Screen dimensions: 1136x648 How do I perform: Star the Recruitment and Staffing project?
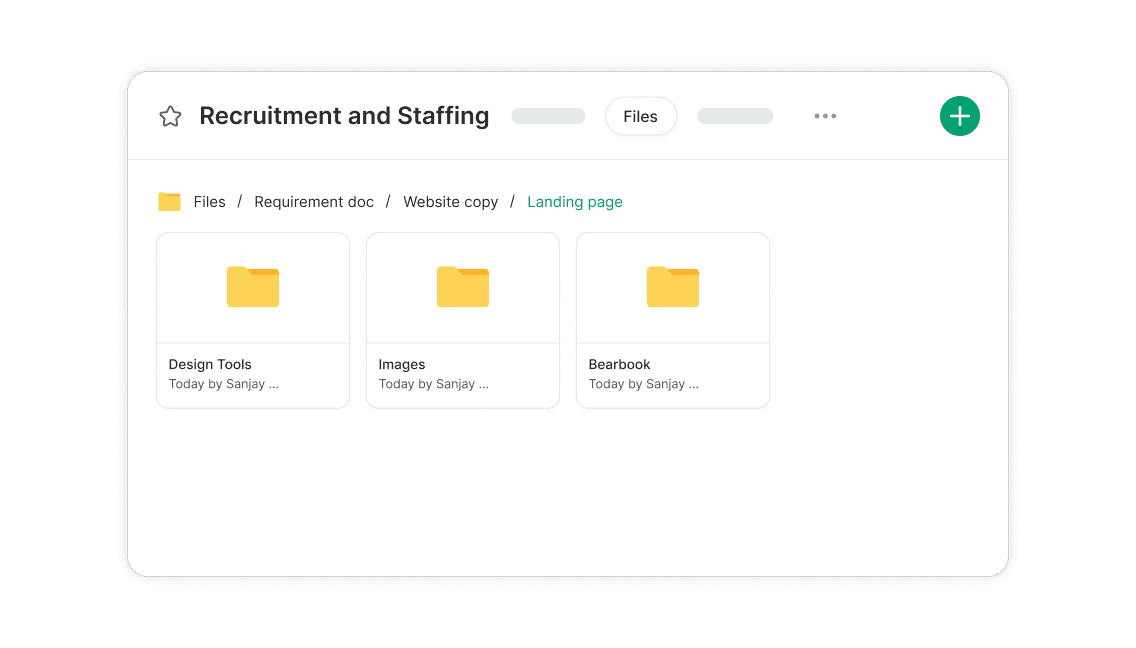pos(170,117)
